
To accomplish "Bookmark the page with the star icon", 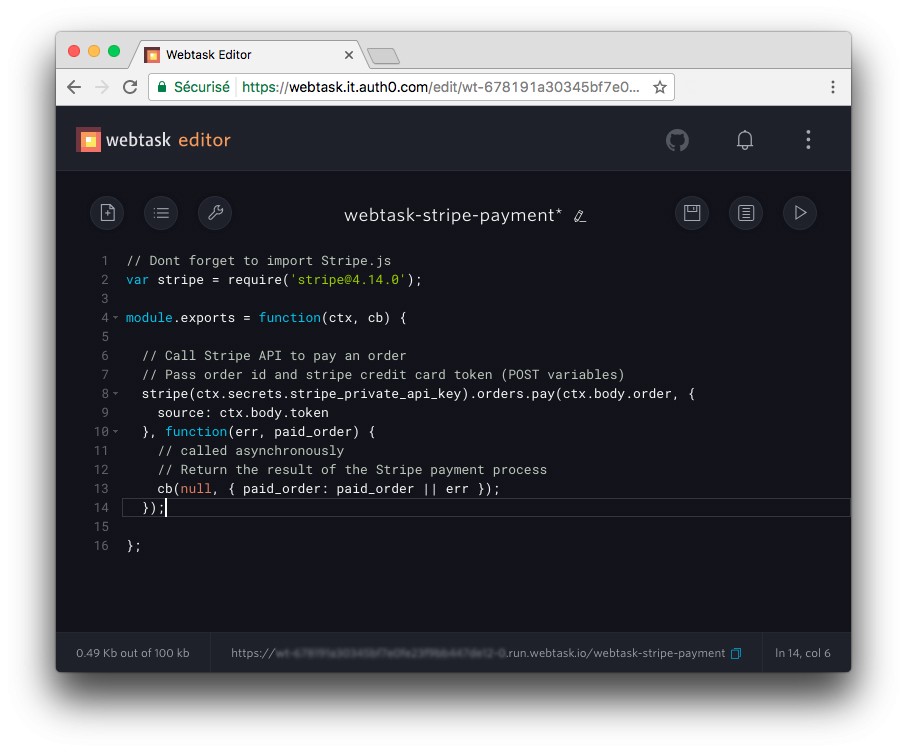I will point(659,87).
